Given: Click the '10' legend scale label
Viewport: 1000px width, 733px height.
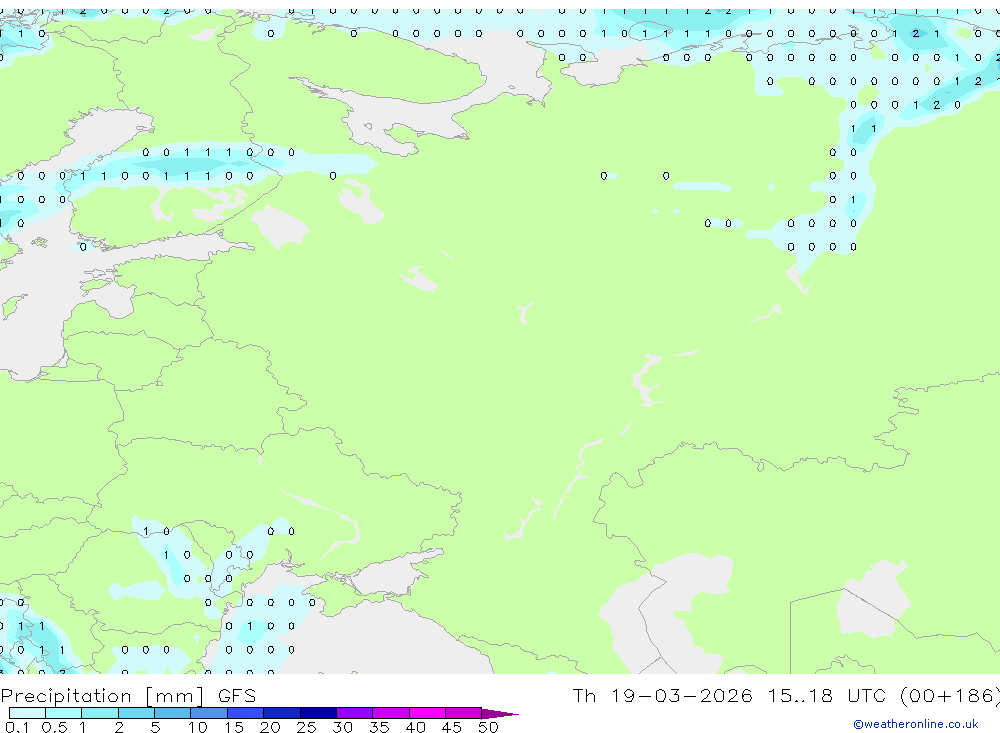Looking at the screenshot, I should point(197,727).
